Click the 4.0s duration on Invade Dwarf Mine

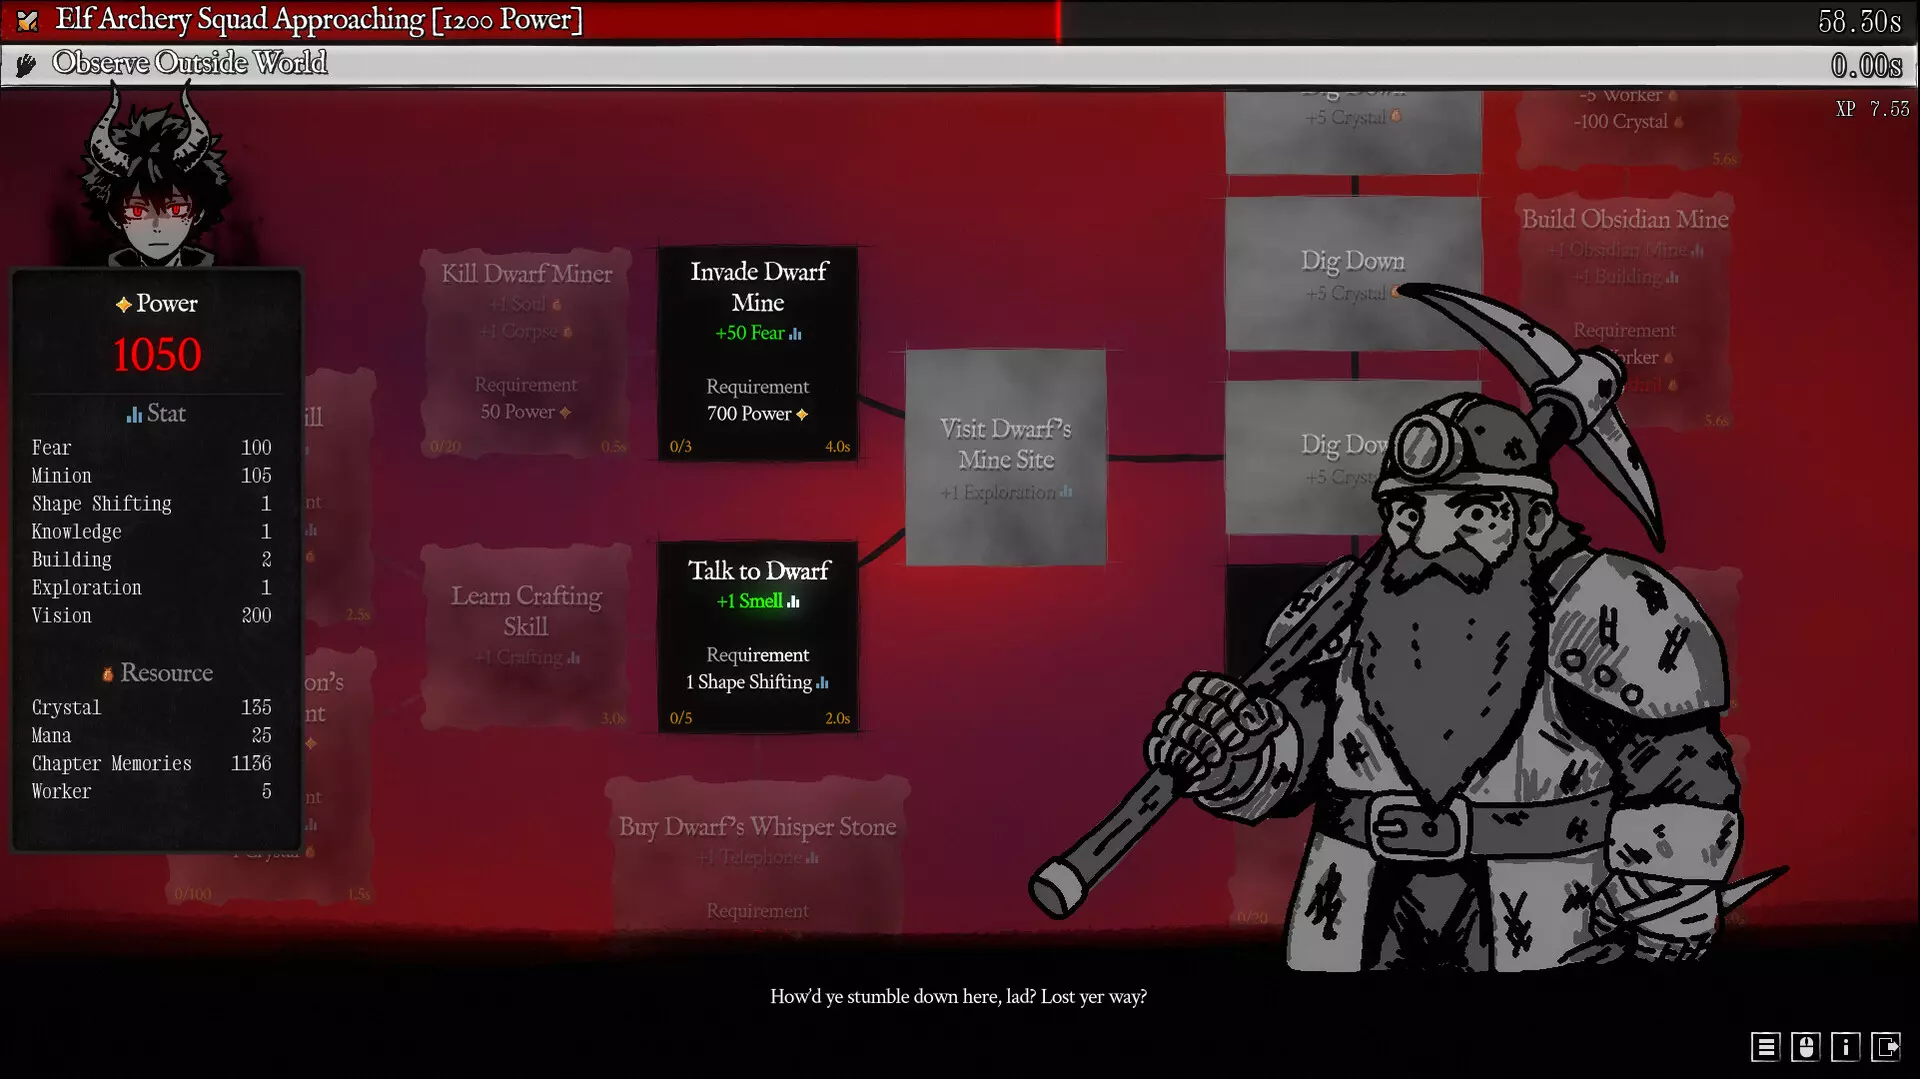pos(837,447)
